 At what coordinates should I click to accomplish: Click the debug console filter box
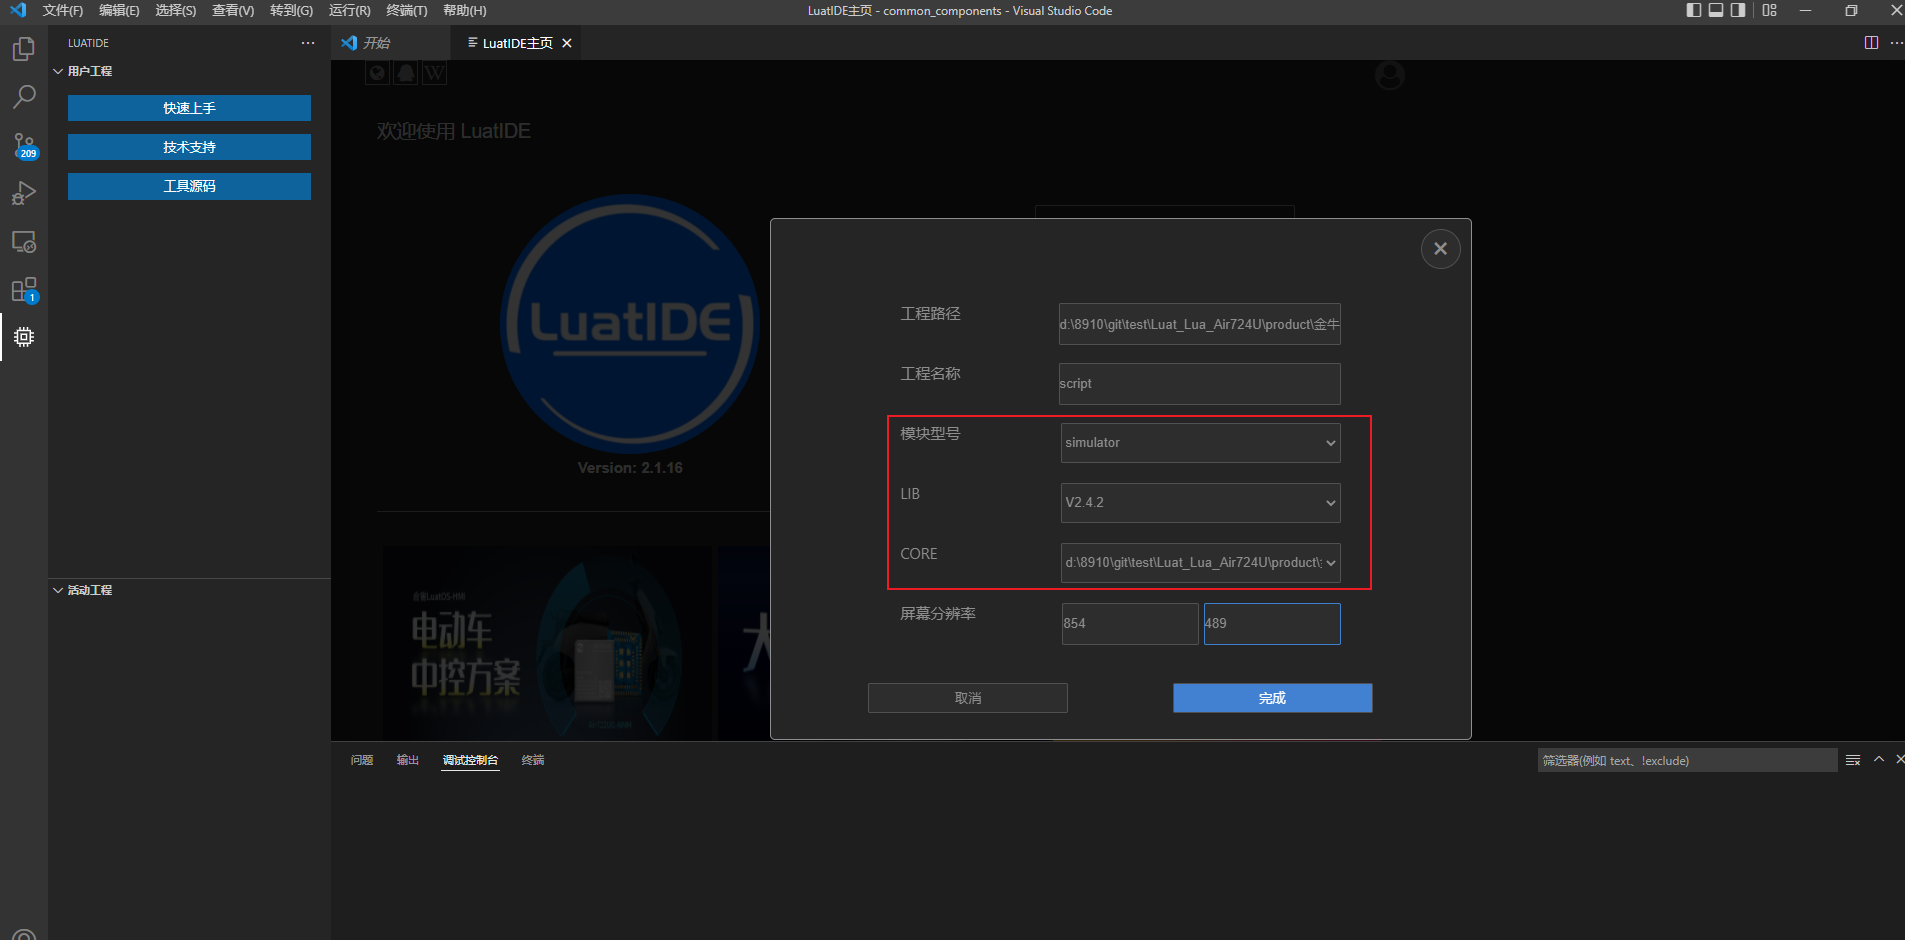coord(1687,760)
